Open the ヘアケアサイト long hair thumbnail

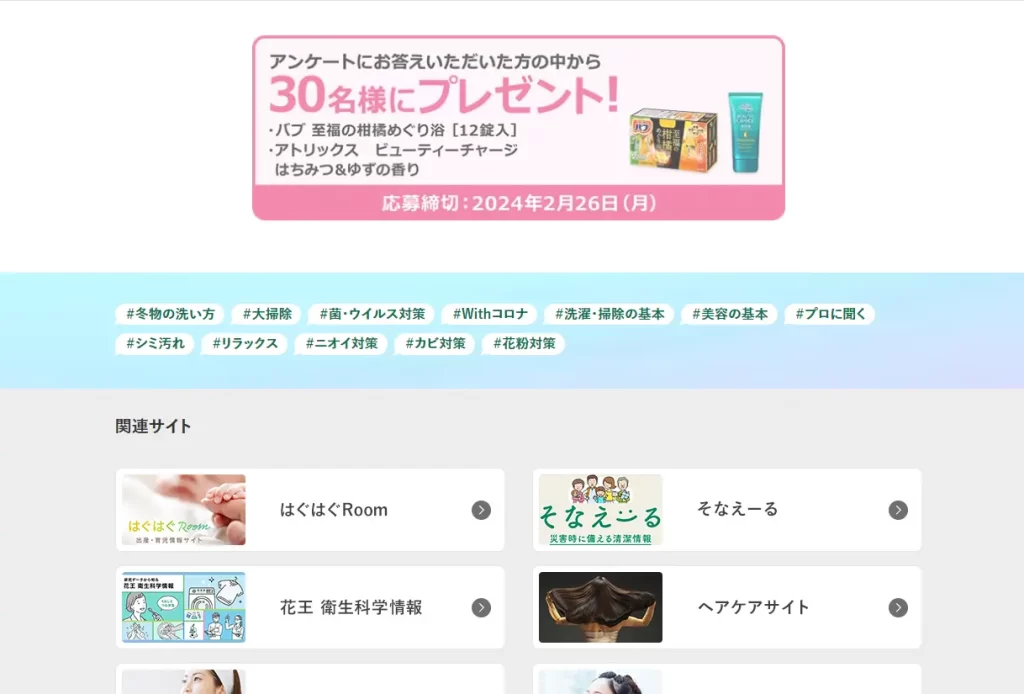[x=600, y=608]
